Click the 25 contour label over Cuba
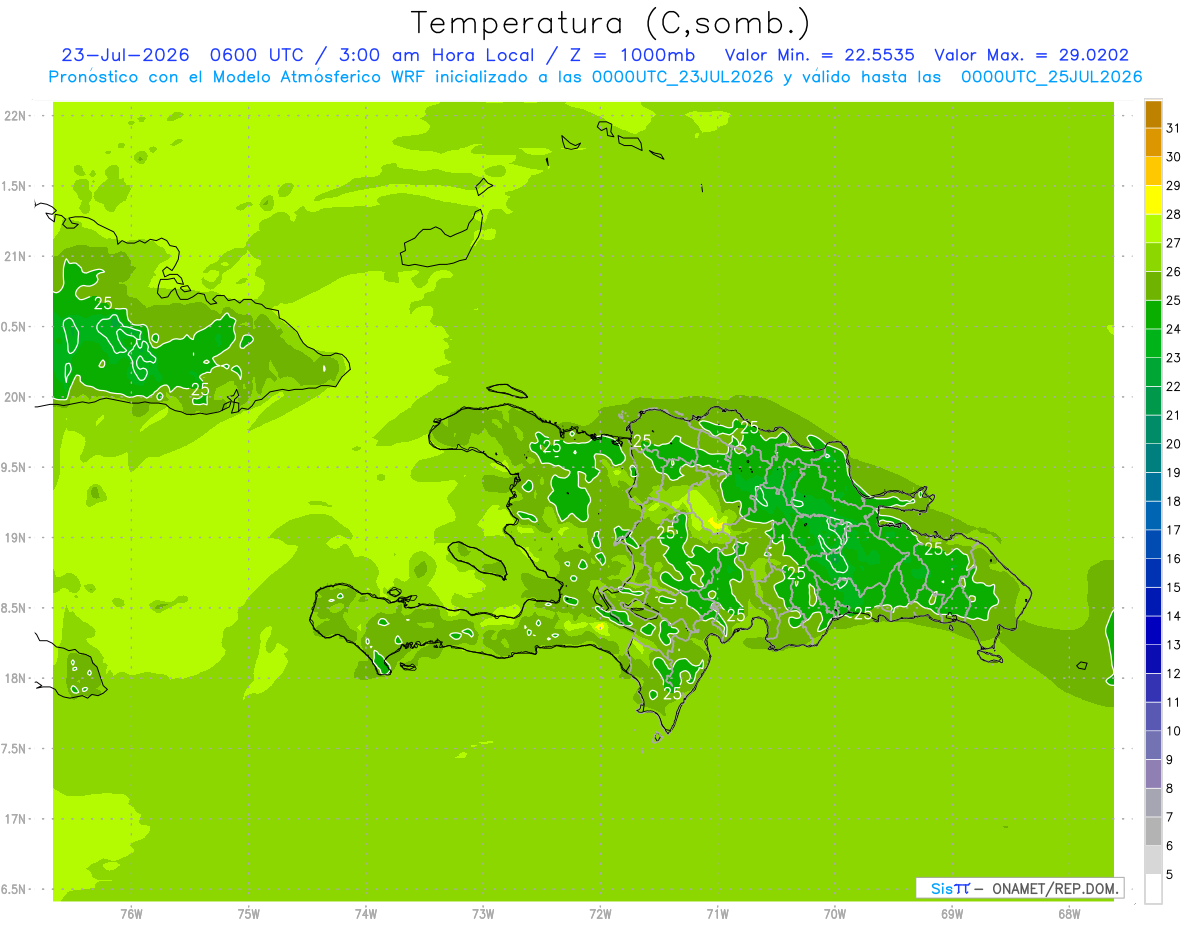This screenshot has height=927, width=1200. click(x=103, y=303)
